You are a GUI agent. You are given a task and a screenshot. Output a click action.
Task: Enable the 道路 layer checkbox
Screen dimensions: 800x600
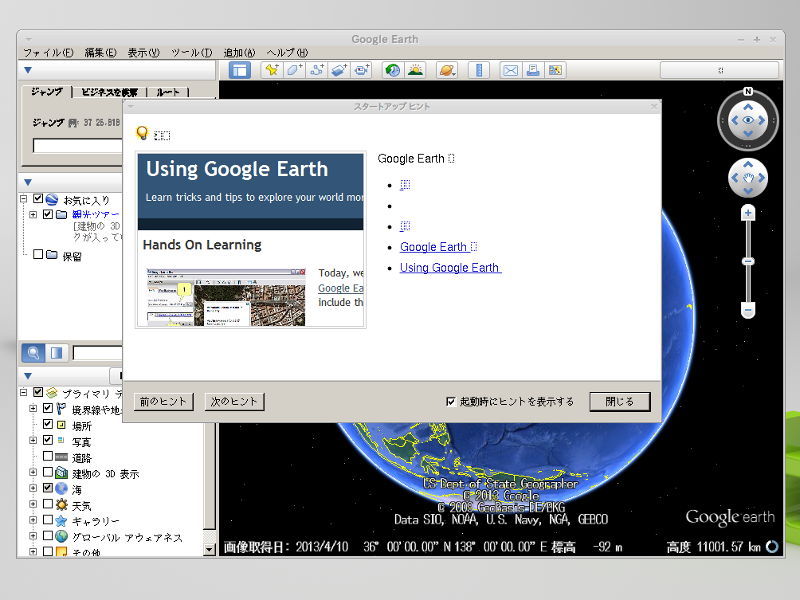48,456
